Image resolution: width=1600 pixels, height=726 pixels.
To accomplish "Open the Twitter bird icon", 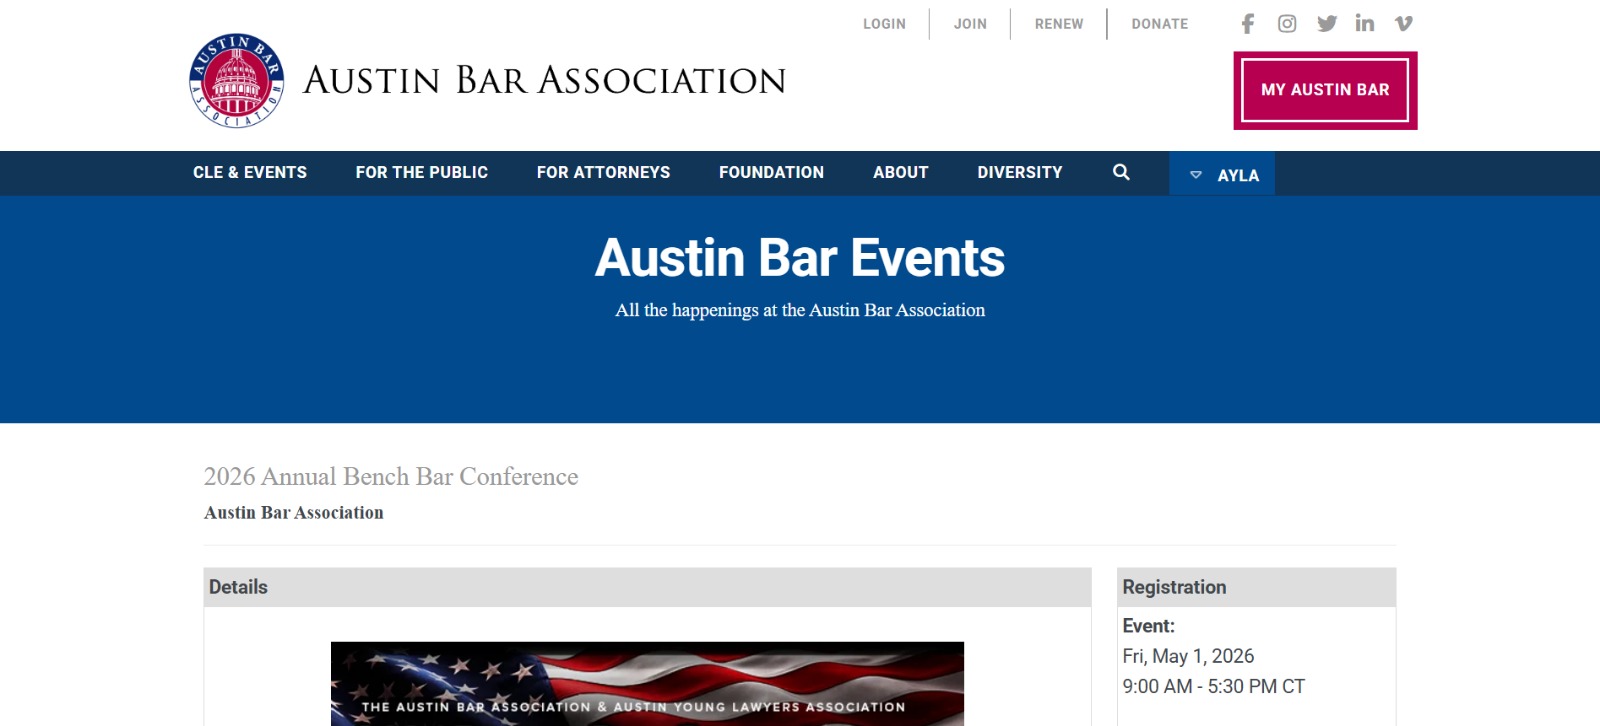I will [x=1327, y=24].
